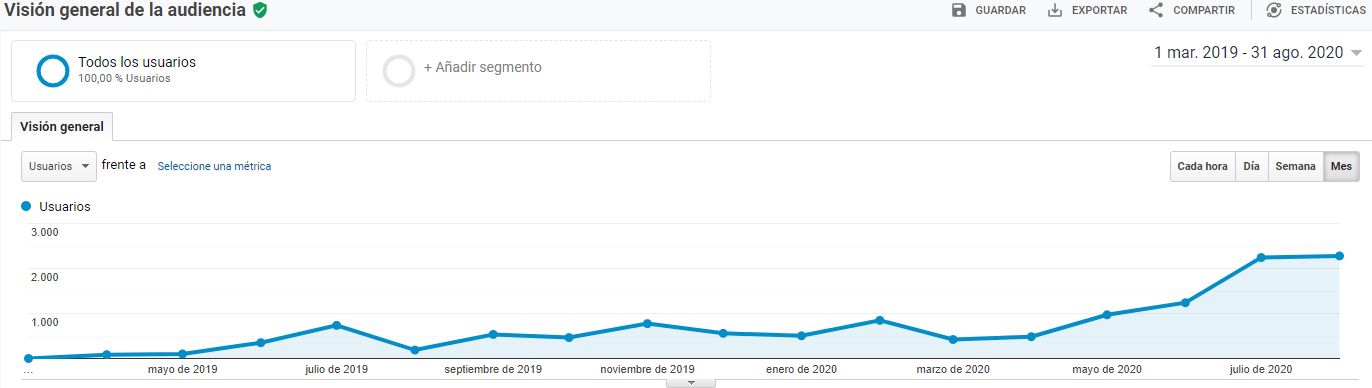Click the Usuarios legend label
Image resolution: width=1372 pixels, height=388 pixels.
65,206
